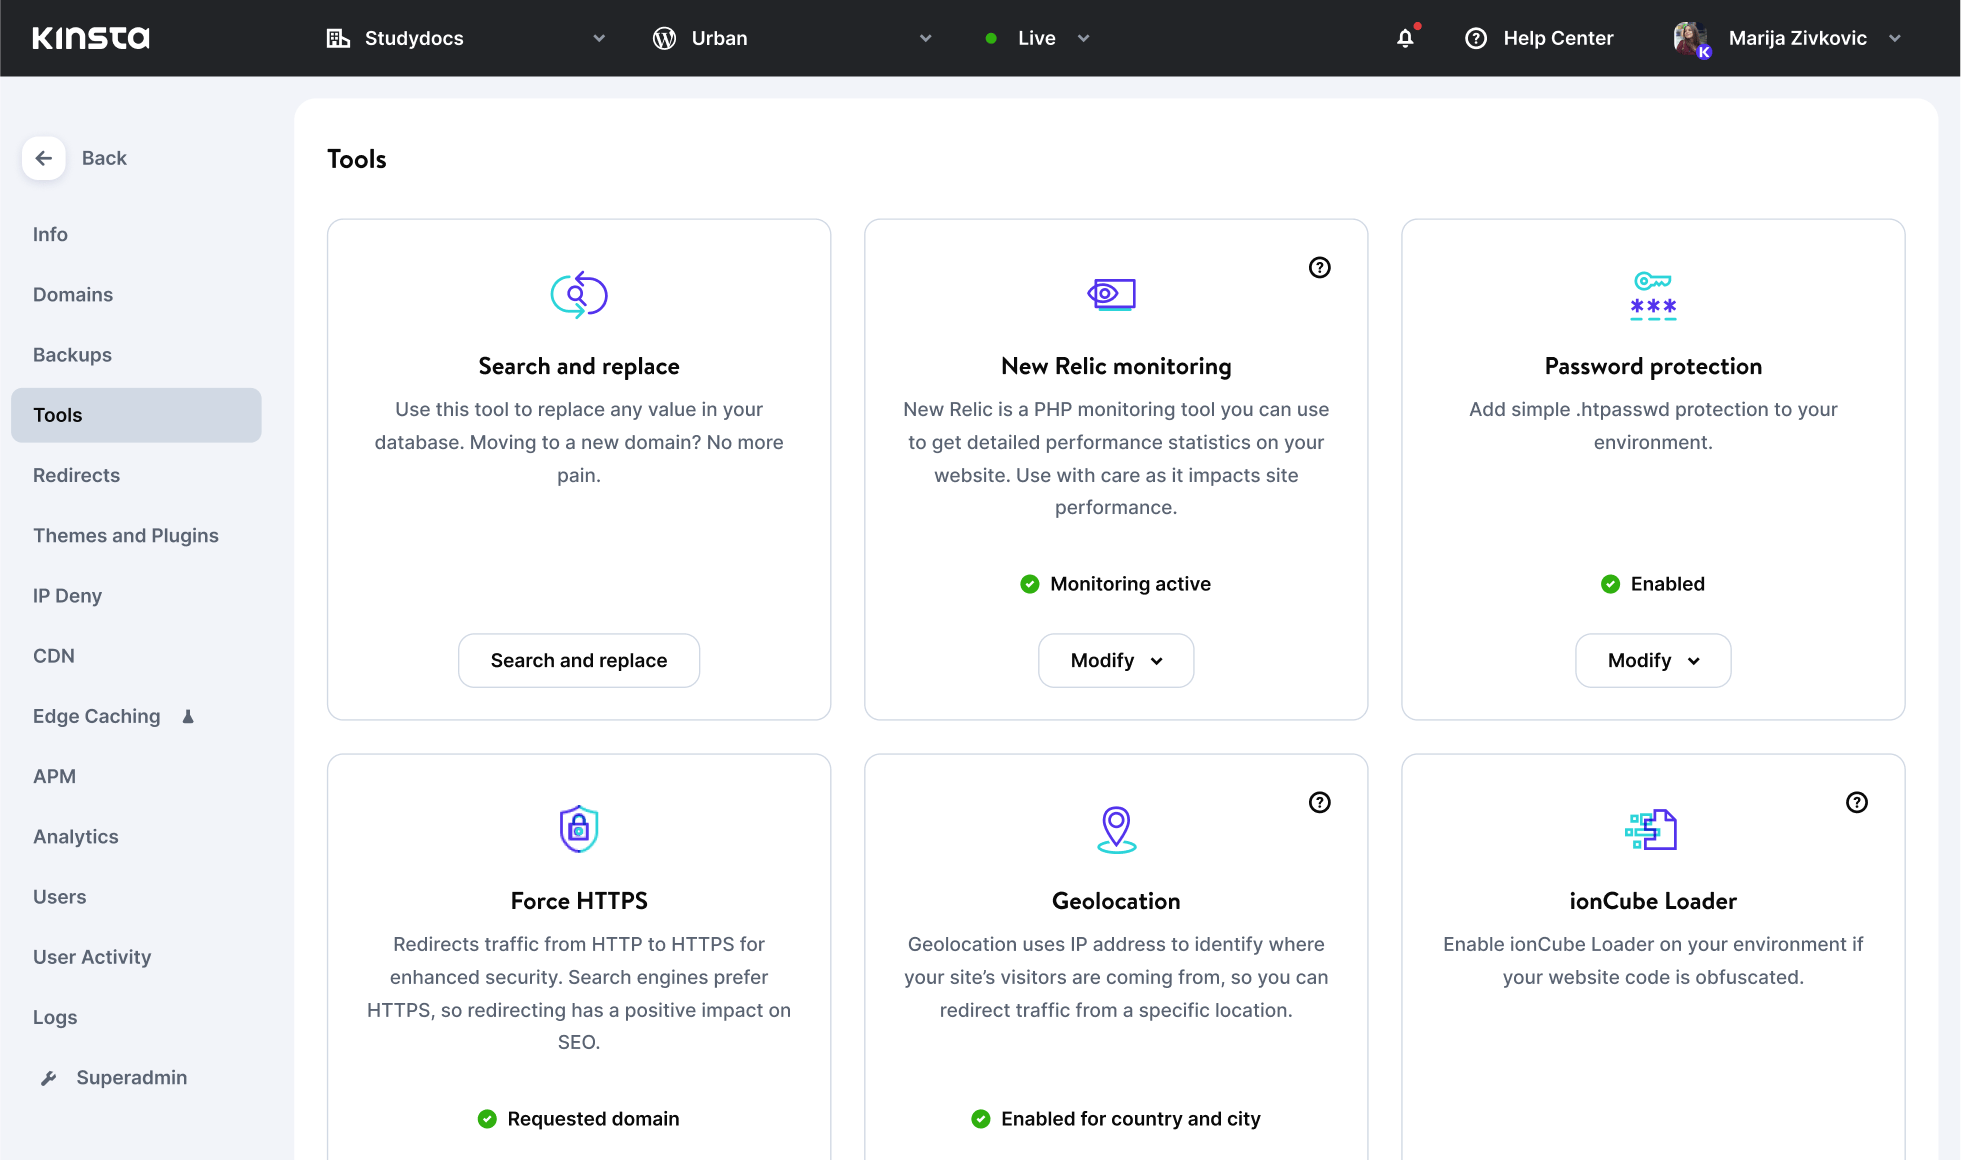Open the Help Center
Screen dimensions: 1961x1160
1539,38
